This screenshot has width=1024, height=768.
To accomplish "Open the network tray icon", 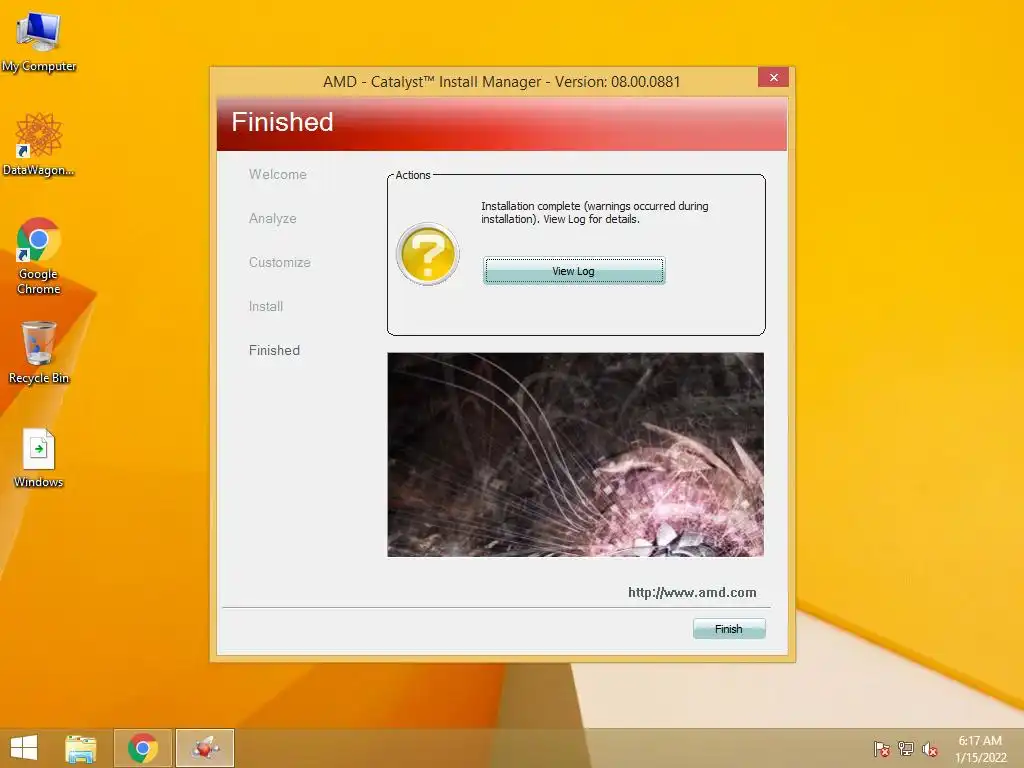I will tap(906, 748).
